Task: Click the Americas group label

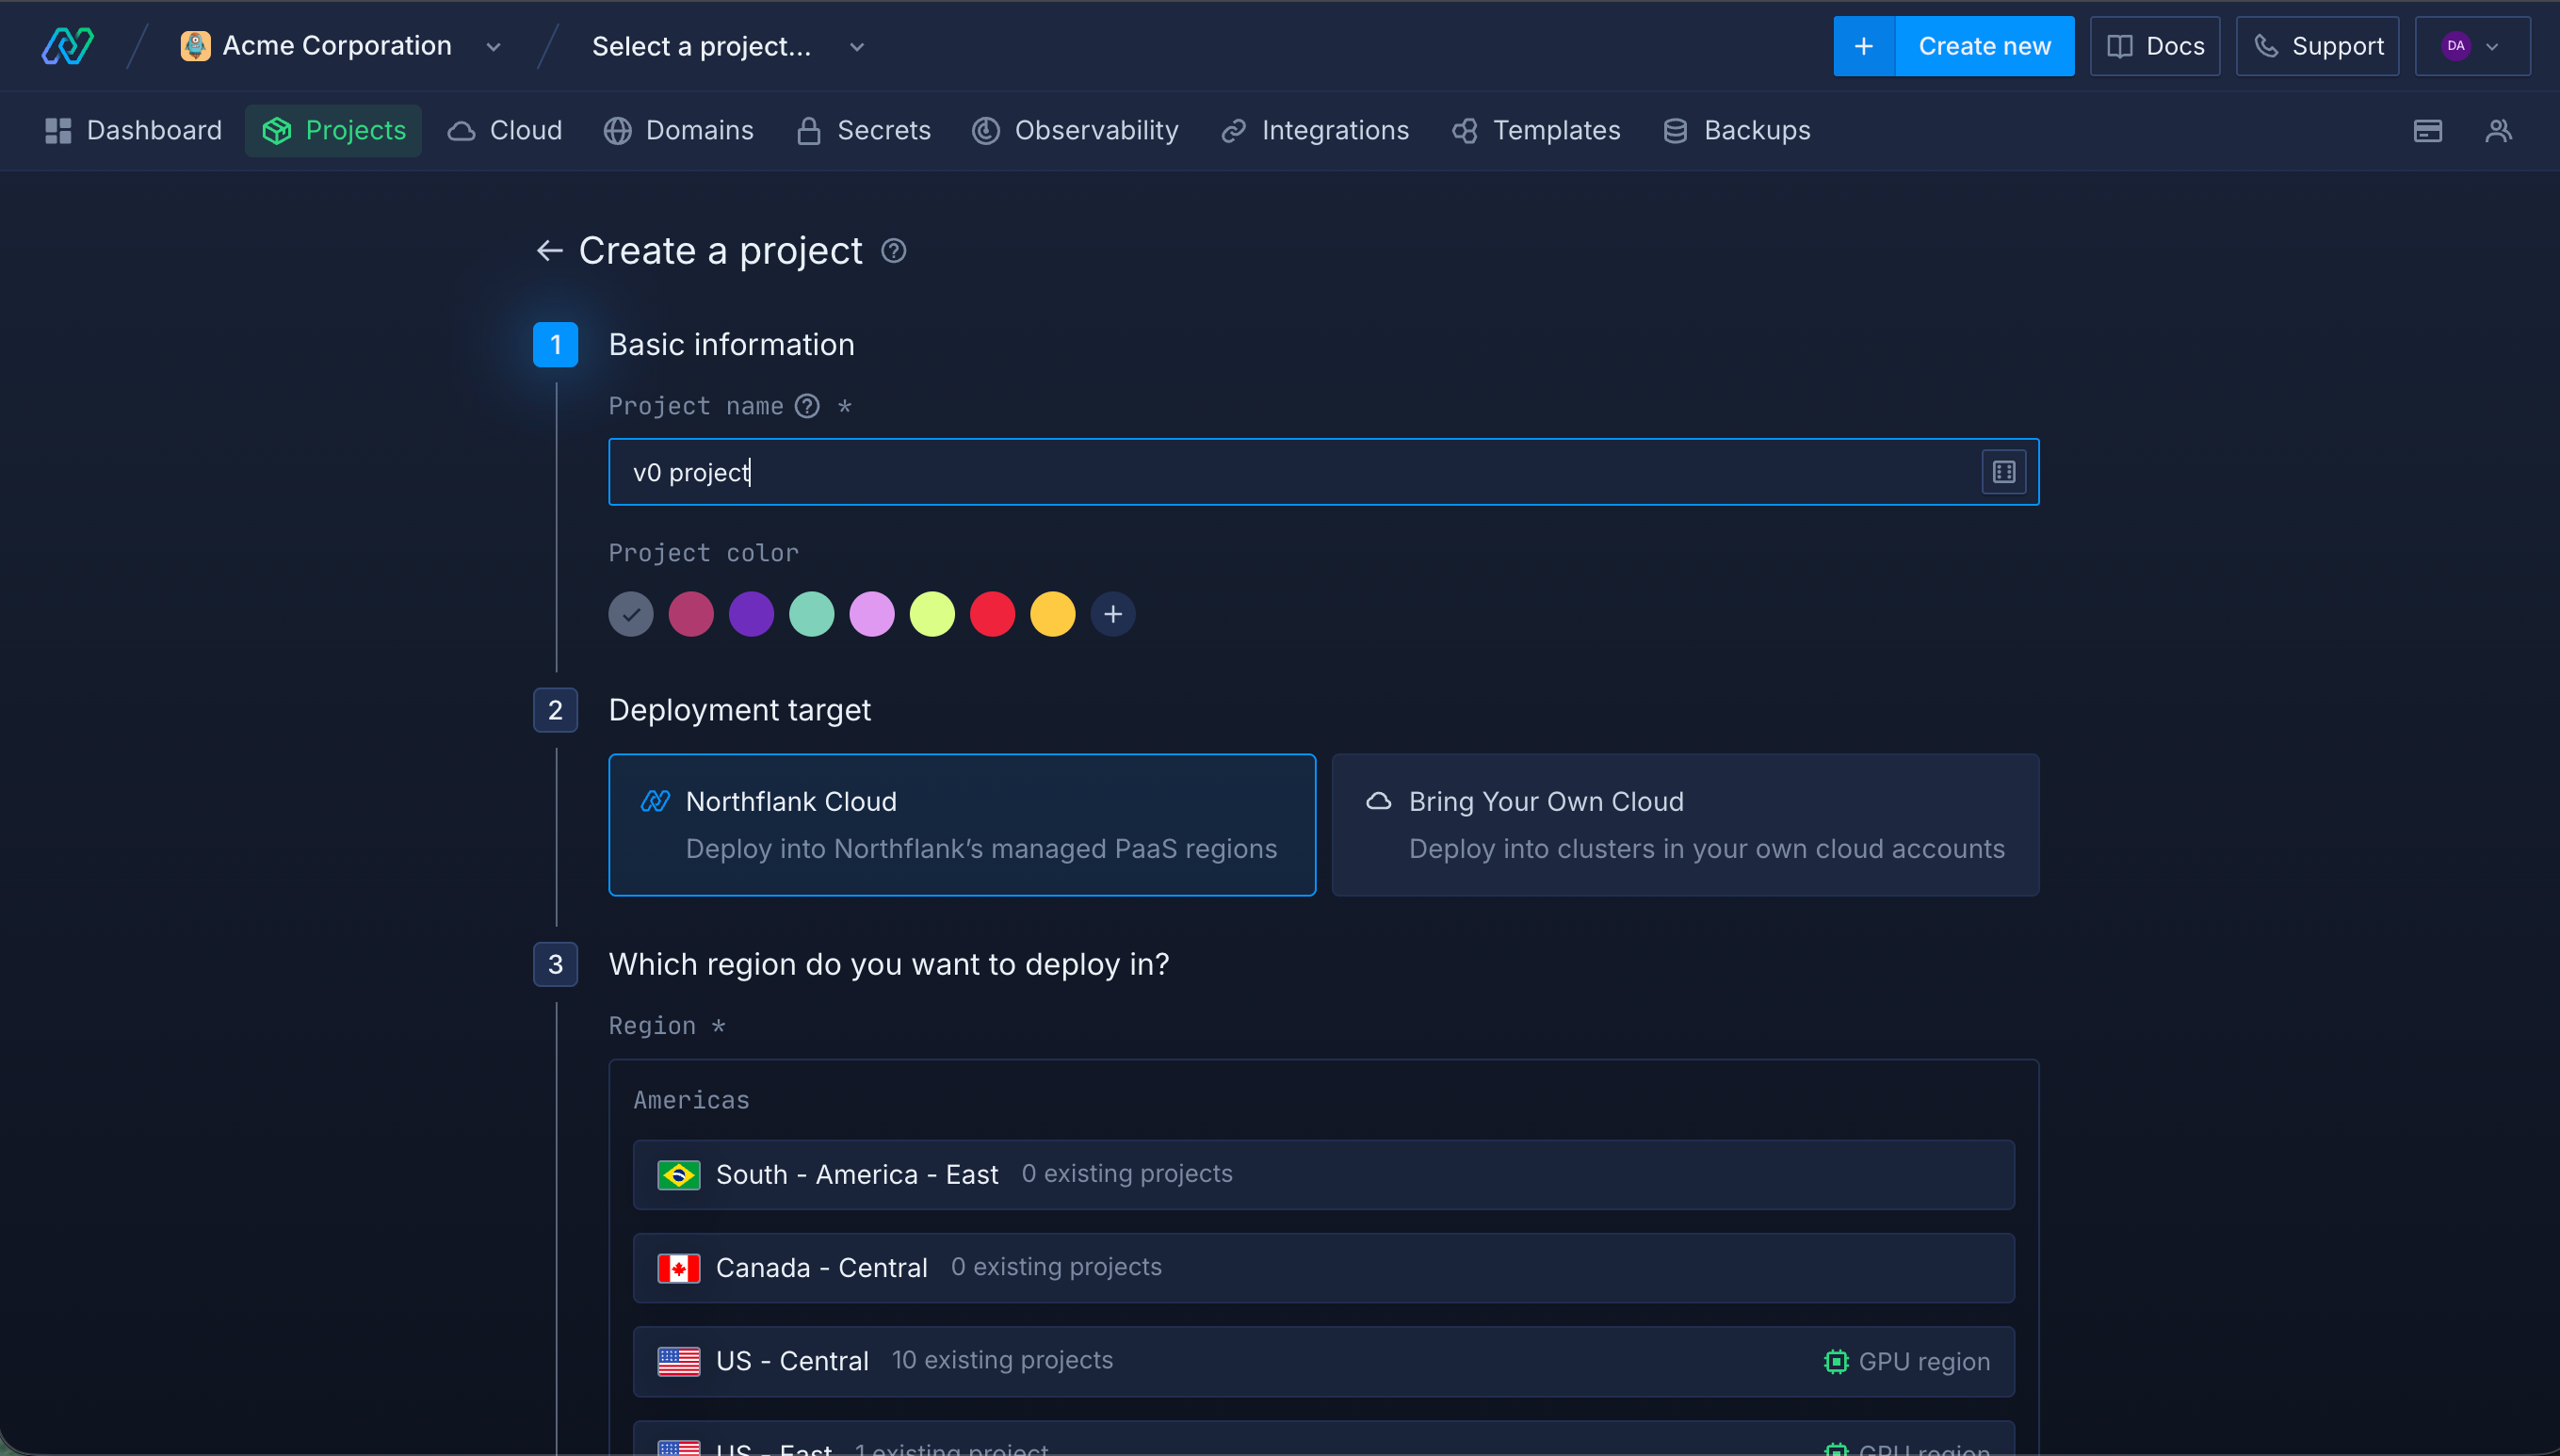Action: (x=691, y=1100)
